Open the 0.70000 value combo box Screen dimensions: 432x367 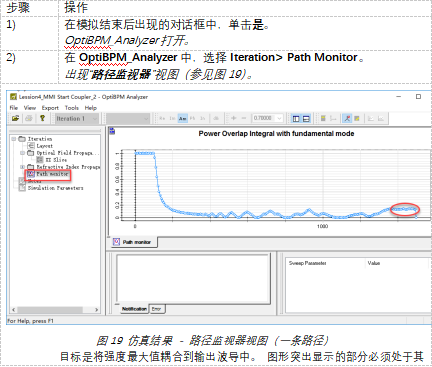(267, 118)
